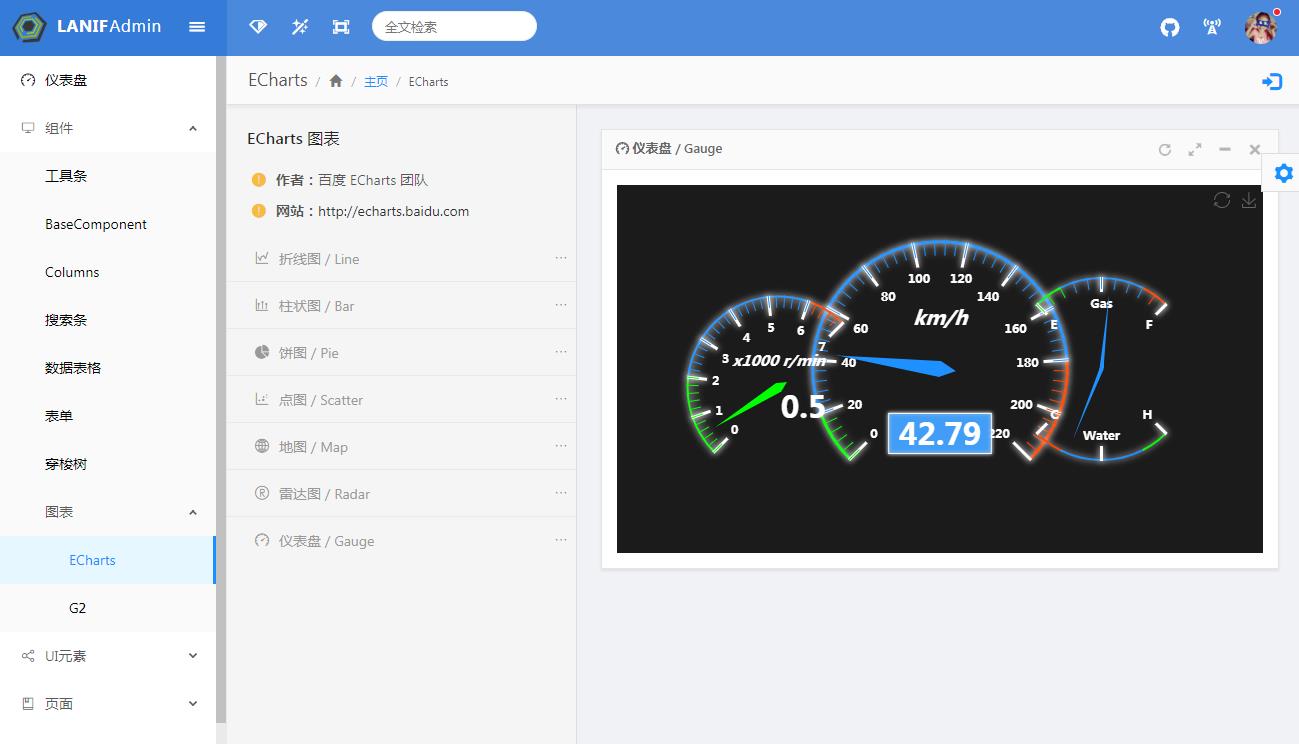Click the globe icon beside 地图

(x=262, y=446)
